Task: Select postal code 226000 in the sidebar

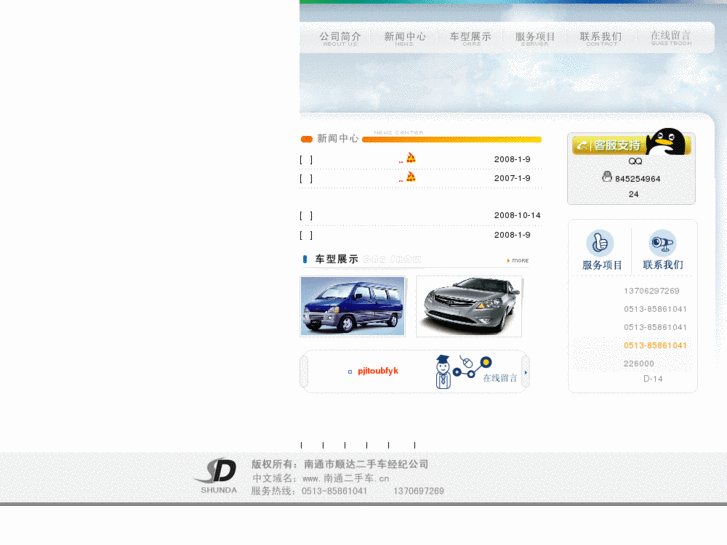Action: 639,364
